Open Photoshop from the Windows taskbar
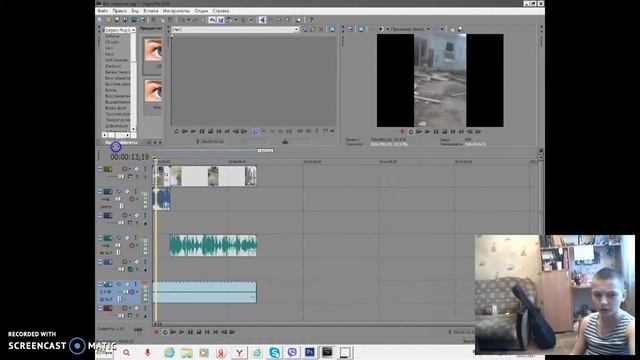This screenshot has height=360, width=640. [309, 352]
